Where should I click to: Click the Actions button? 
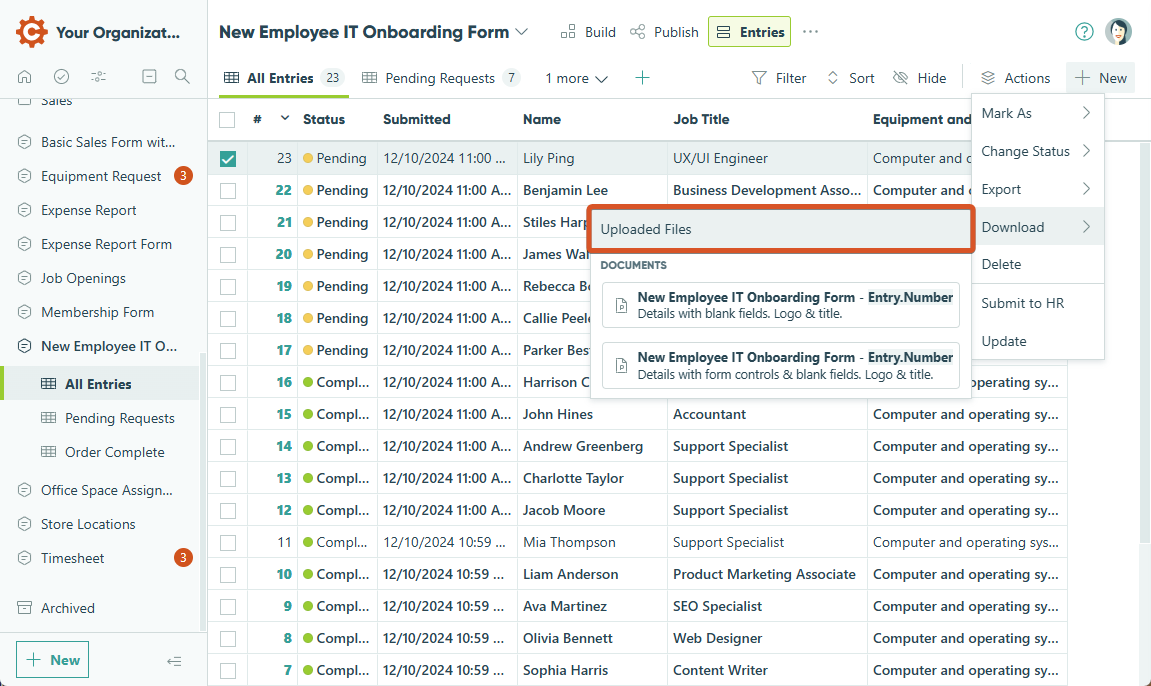1015,78
